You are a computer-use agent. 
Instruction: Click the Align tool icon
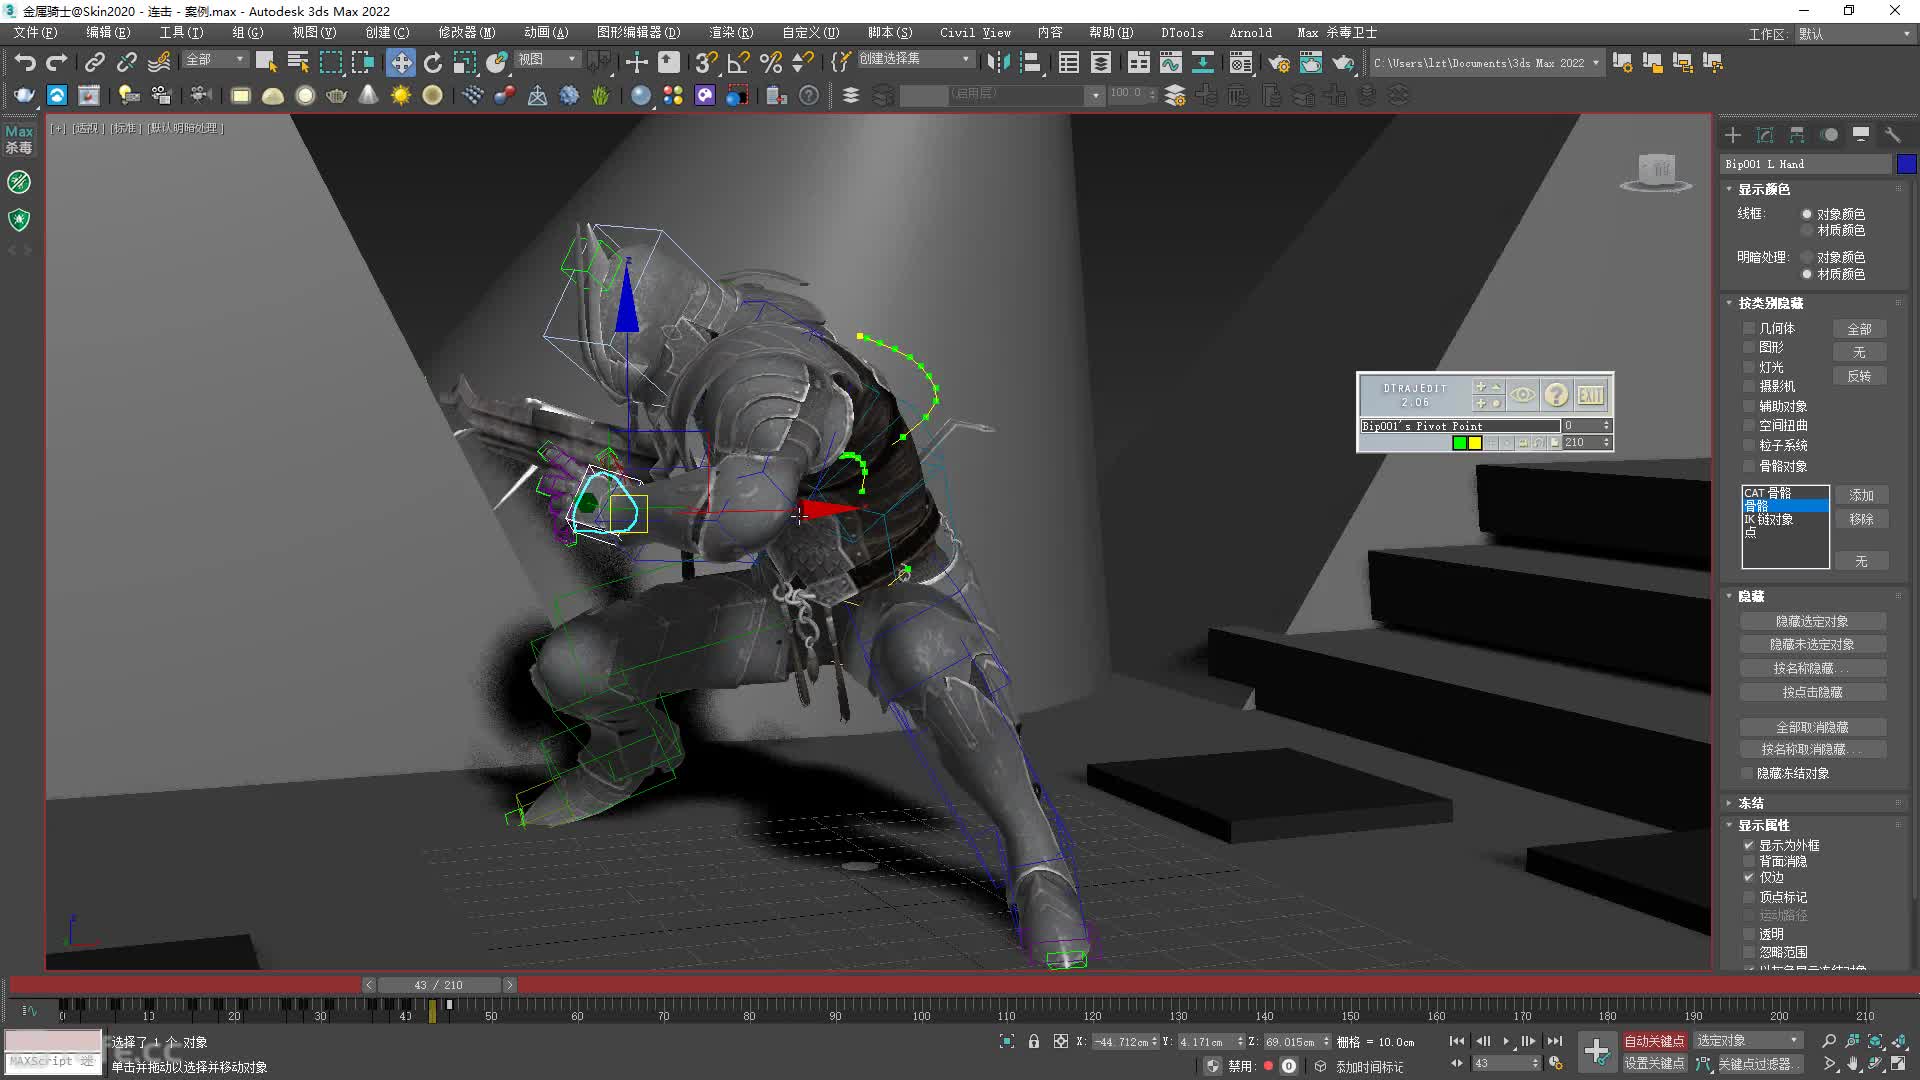(x=1030, y=62)
